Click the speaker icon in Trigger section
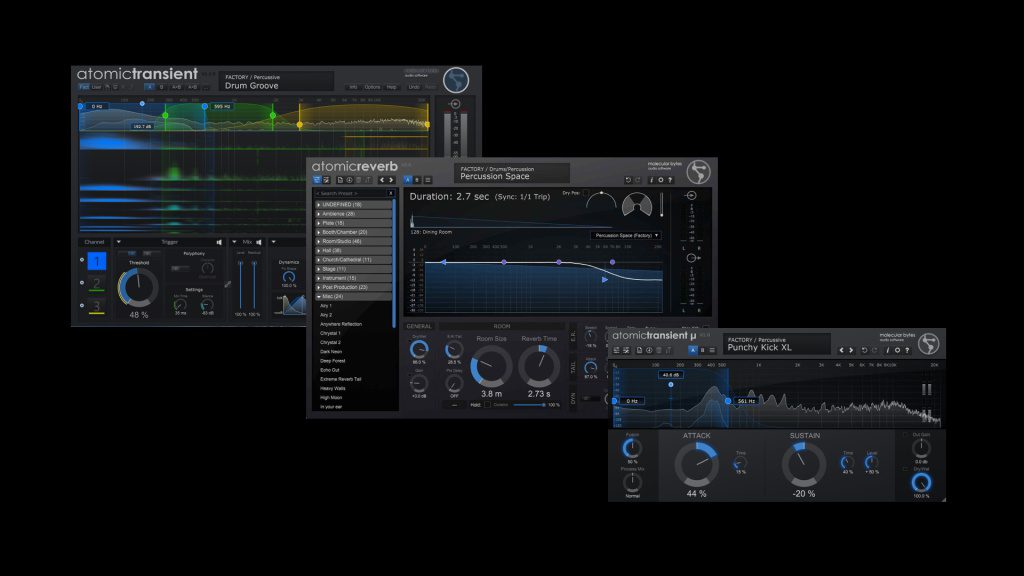This screenshot has width=1024, height=576. [219, 242]
